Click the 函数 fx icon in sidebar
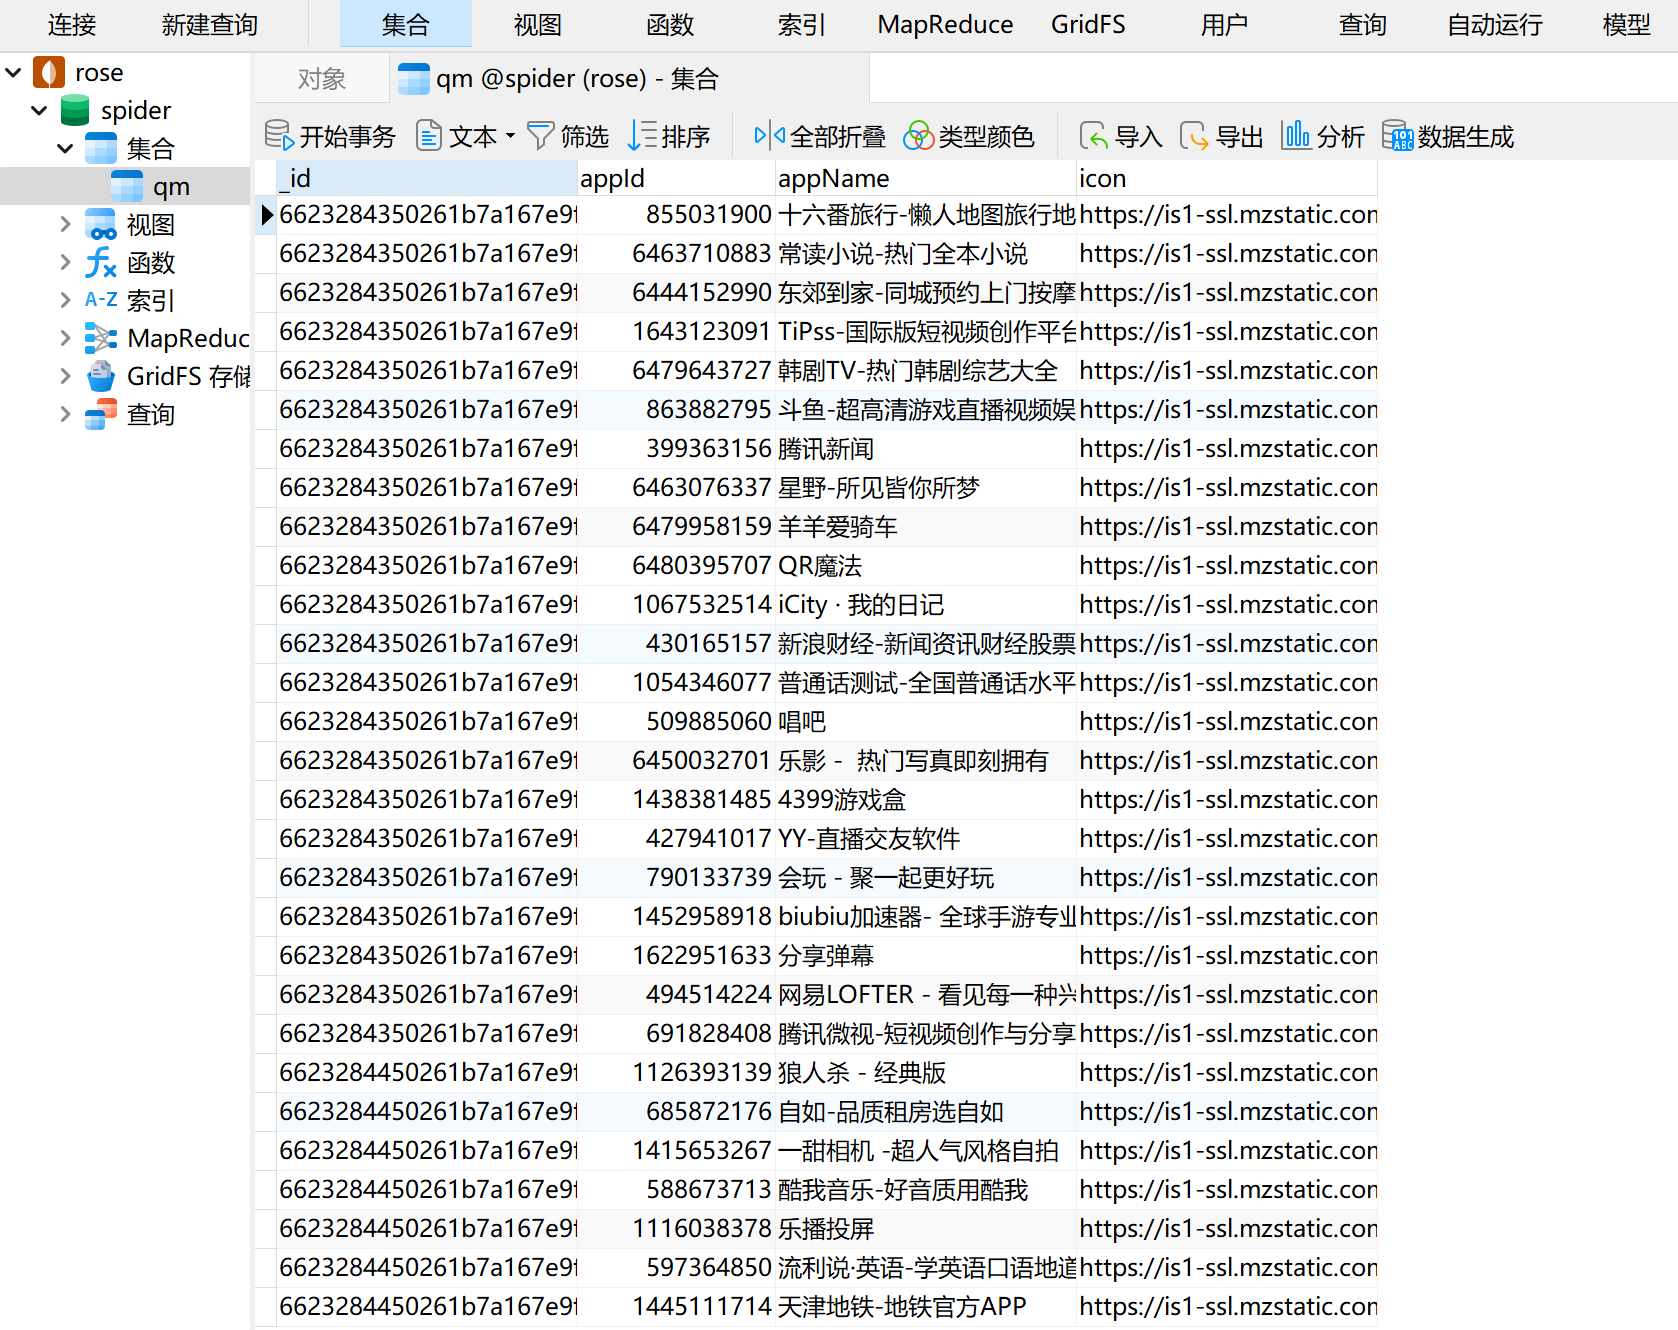 click(x=101, y=262)
